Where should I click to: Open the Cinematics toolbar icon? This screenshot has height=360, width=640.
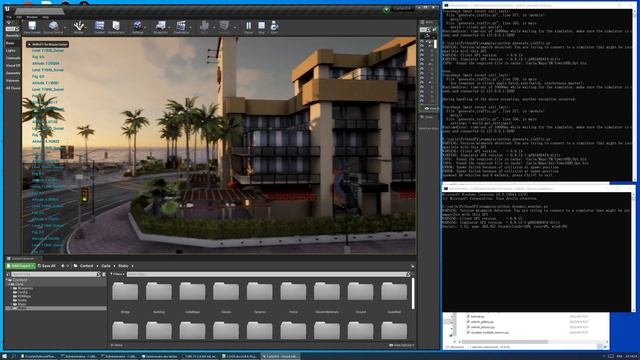click(181, 27)
